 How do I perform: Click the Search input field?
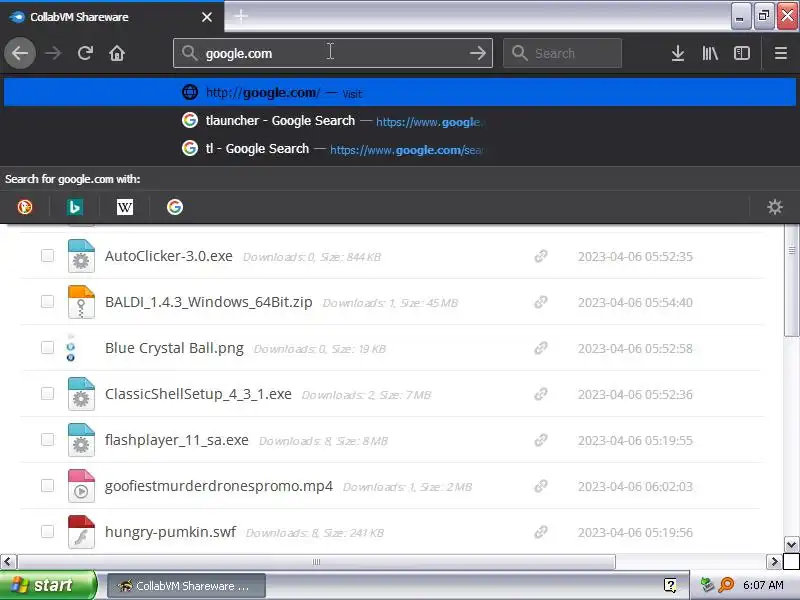click(x=562, y=53)
